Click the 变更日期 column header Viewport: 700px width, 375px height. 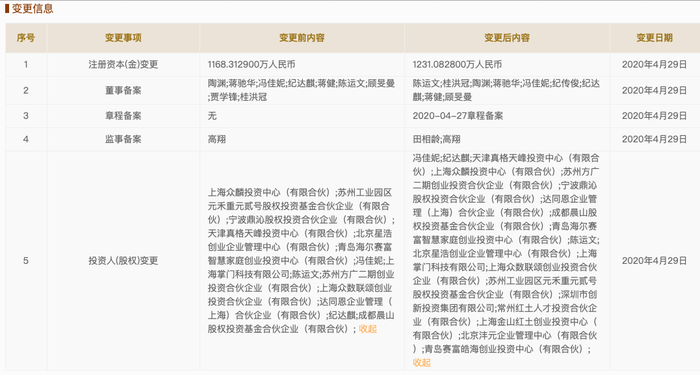tap(654, 38)
